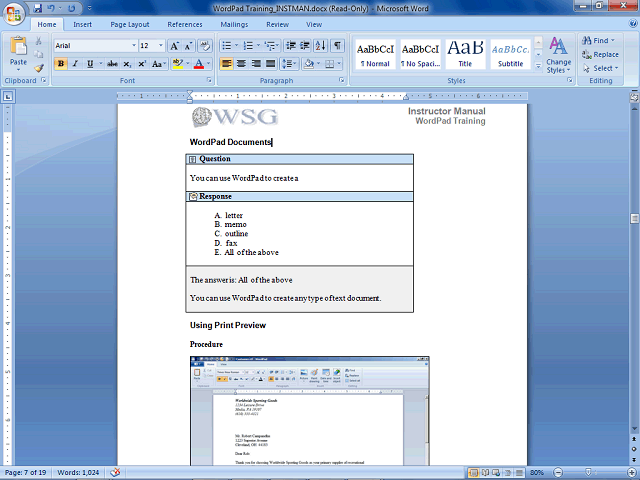Image resolution: width=640 pixels, height=480 pixels.
Task: Align text right
Action: click(256, 64)
